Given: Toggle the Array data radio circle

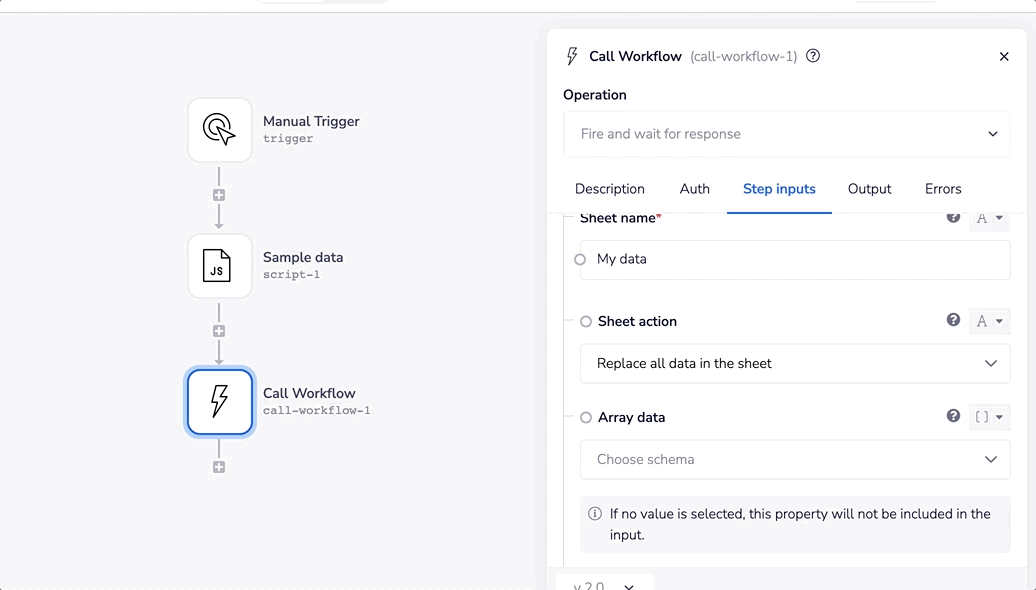Looking at the screenshot, I should 586,418.
